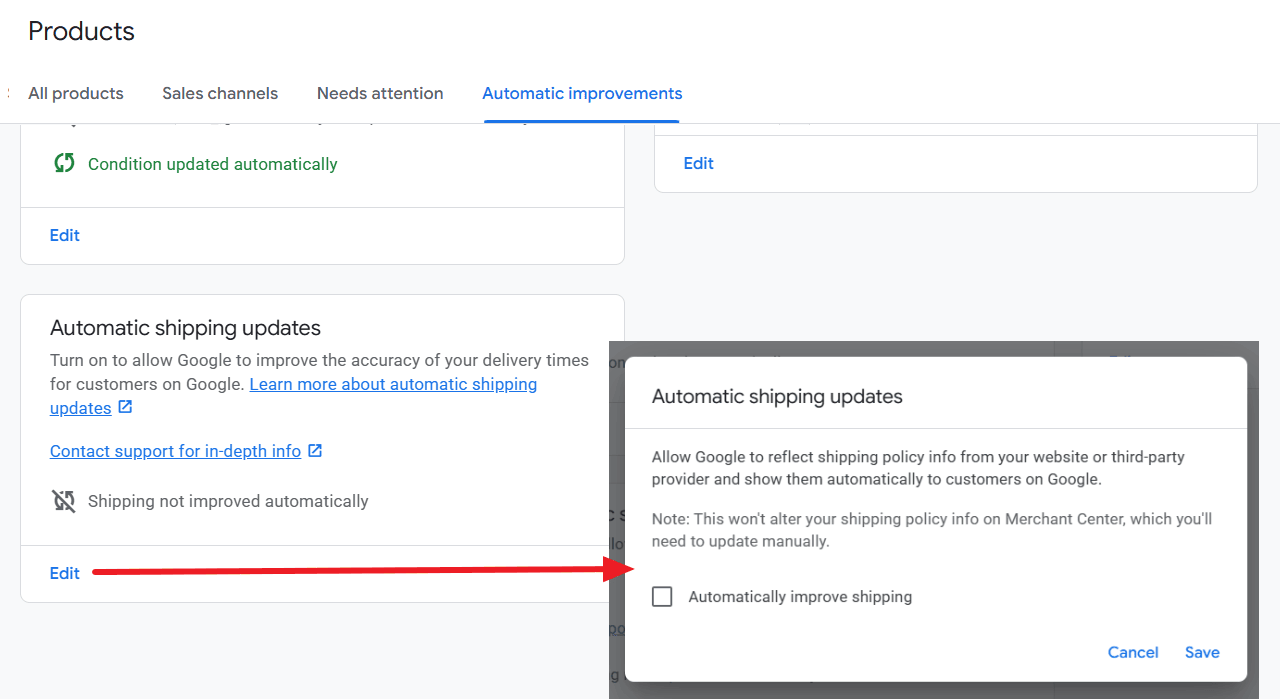Switch to the Sales channels tab
Image resolution: width=1280 pixels, height=699 pixels.
point(220,93)
